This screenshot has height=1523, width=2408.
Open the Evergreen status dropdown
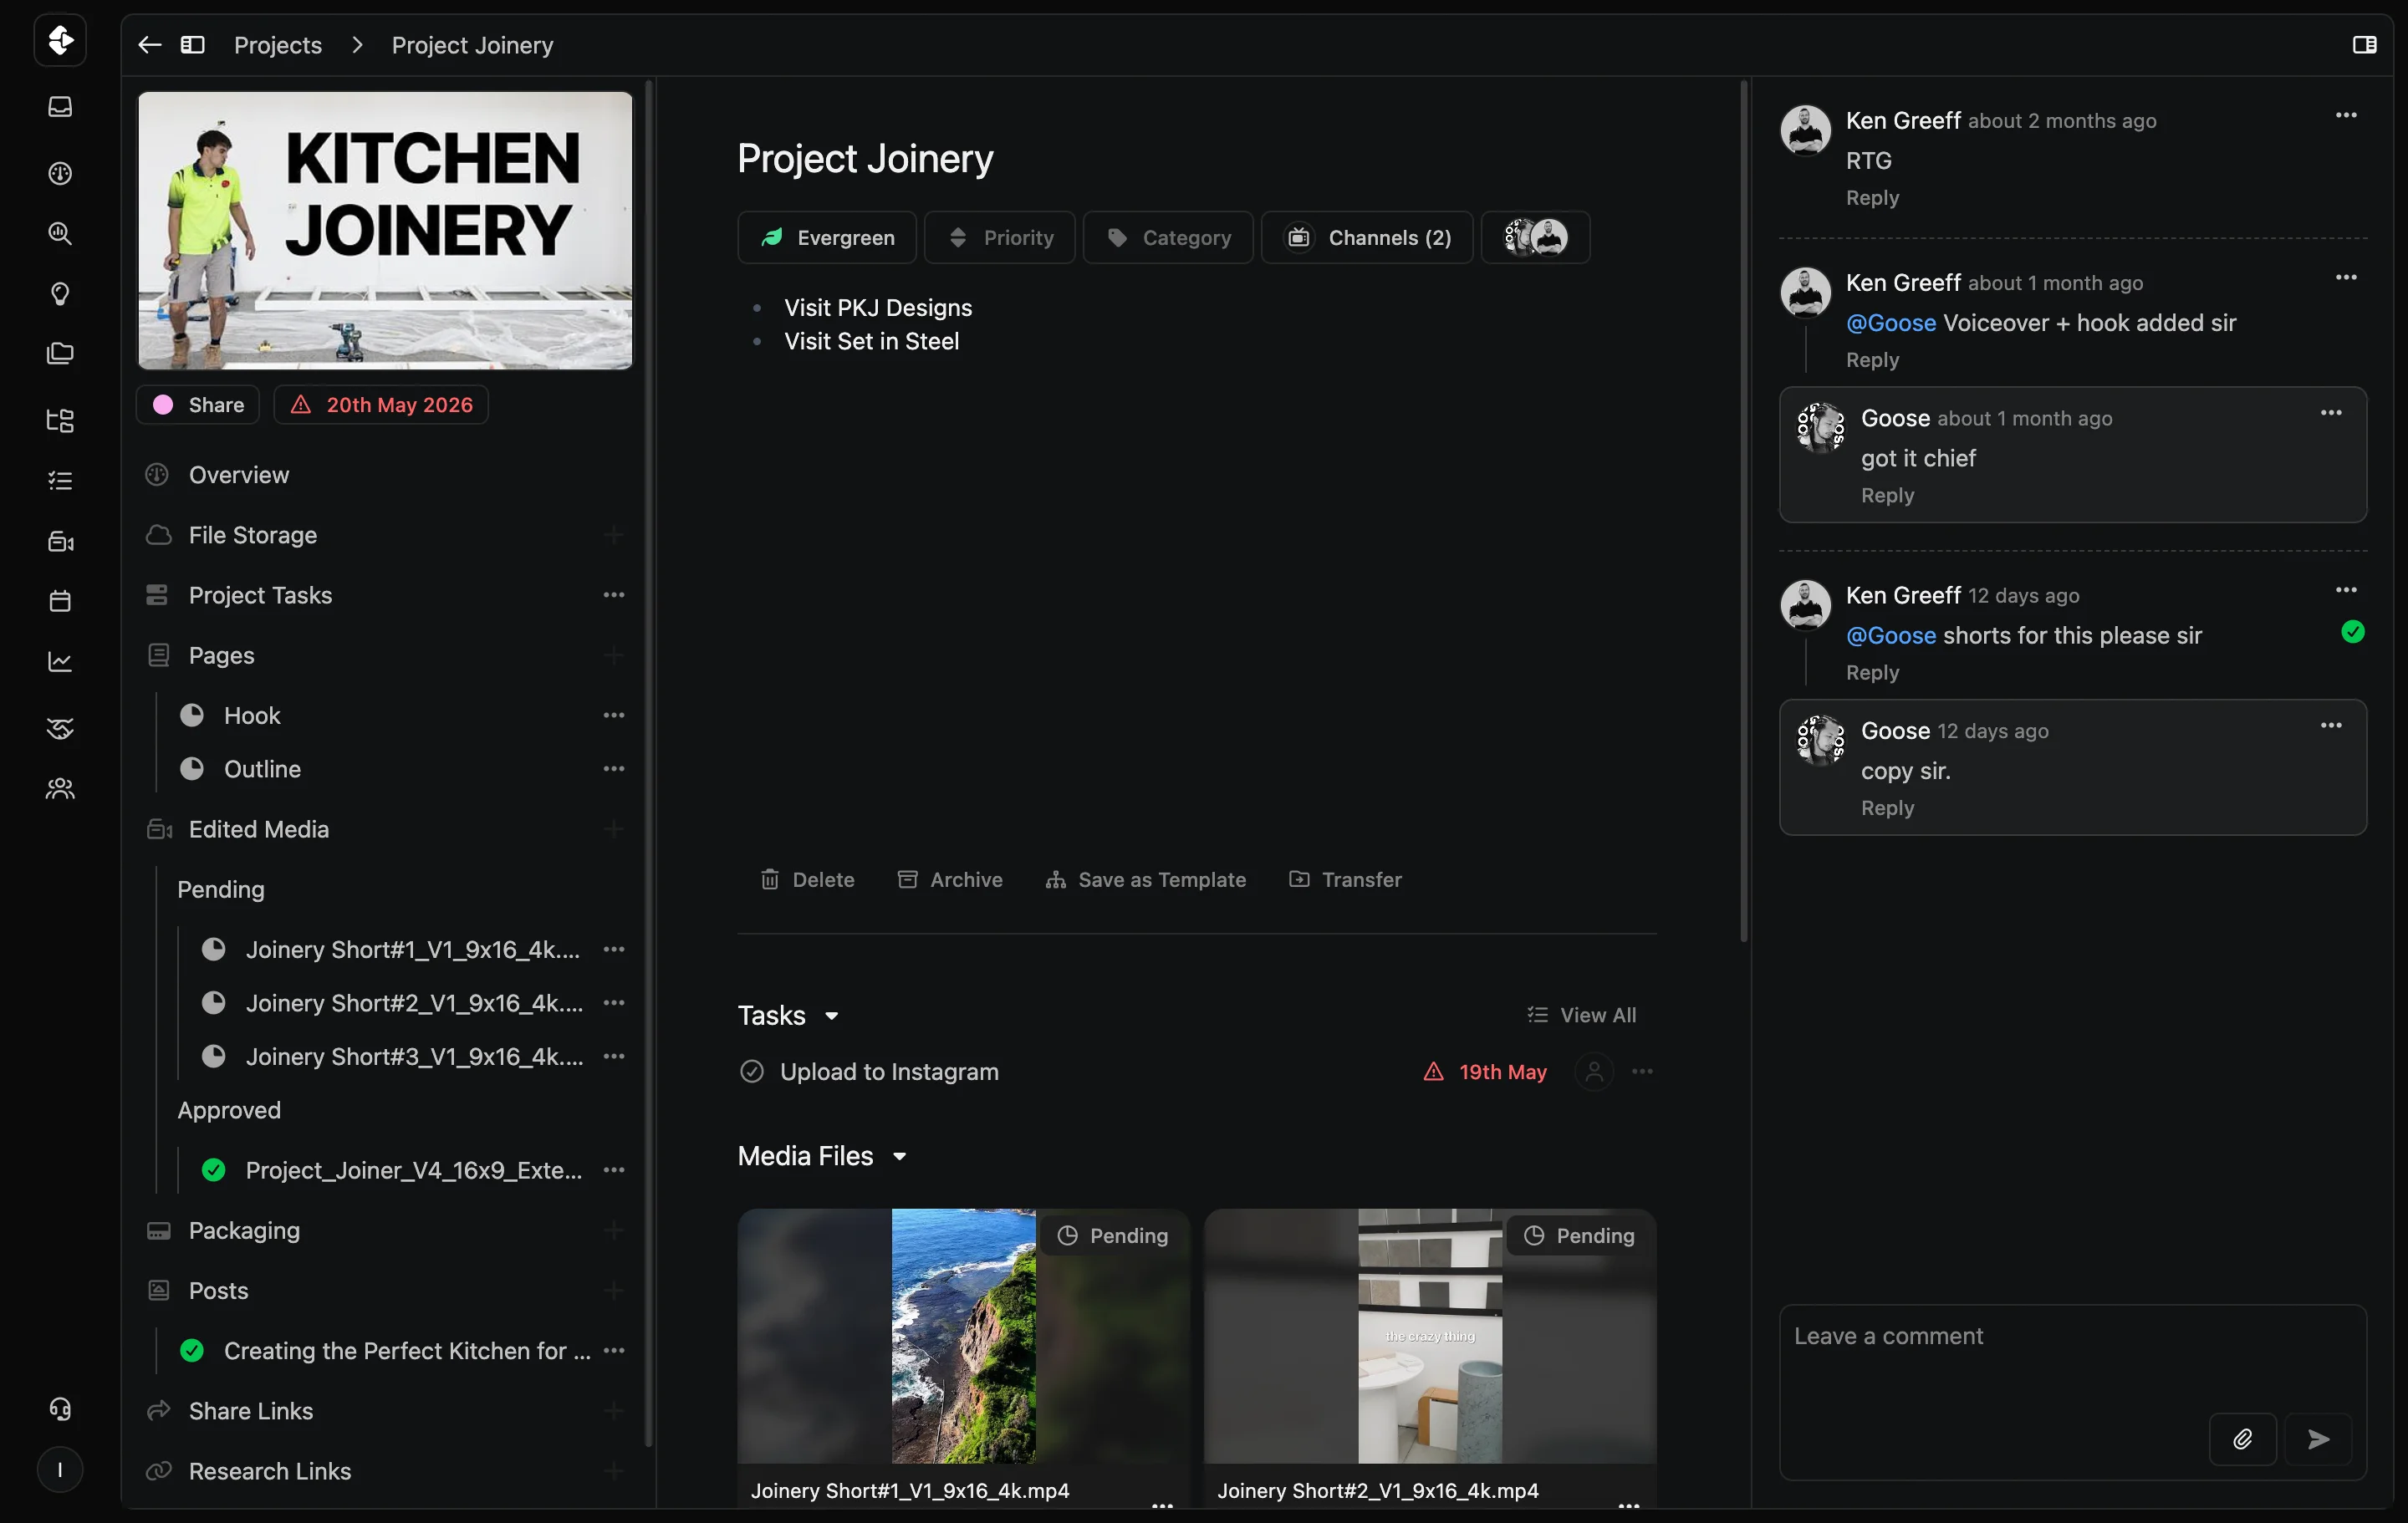tap(827, 237)
